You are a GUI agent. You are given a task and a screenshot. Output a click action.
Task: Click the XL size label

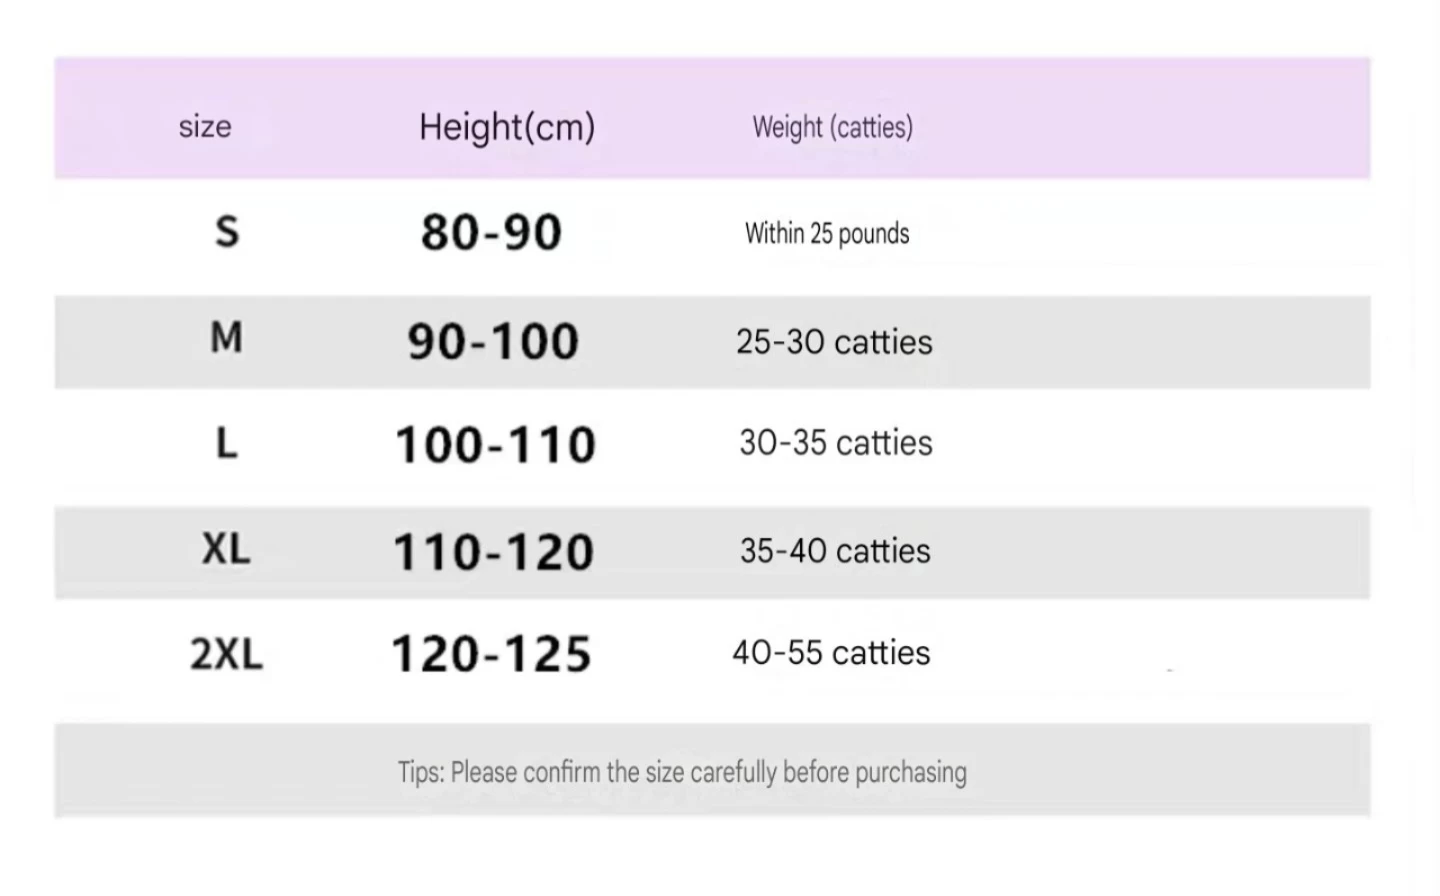[x=226, y=549]
